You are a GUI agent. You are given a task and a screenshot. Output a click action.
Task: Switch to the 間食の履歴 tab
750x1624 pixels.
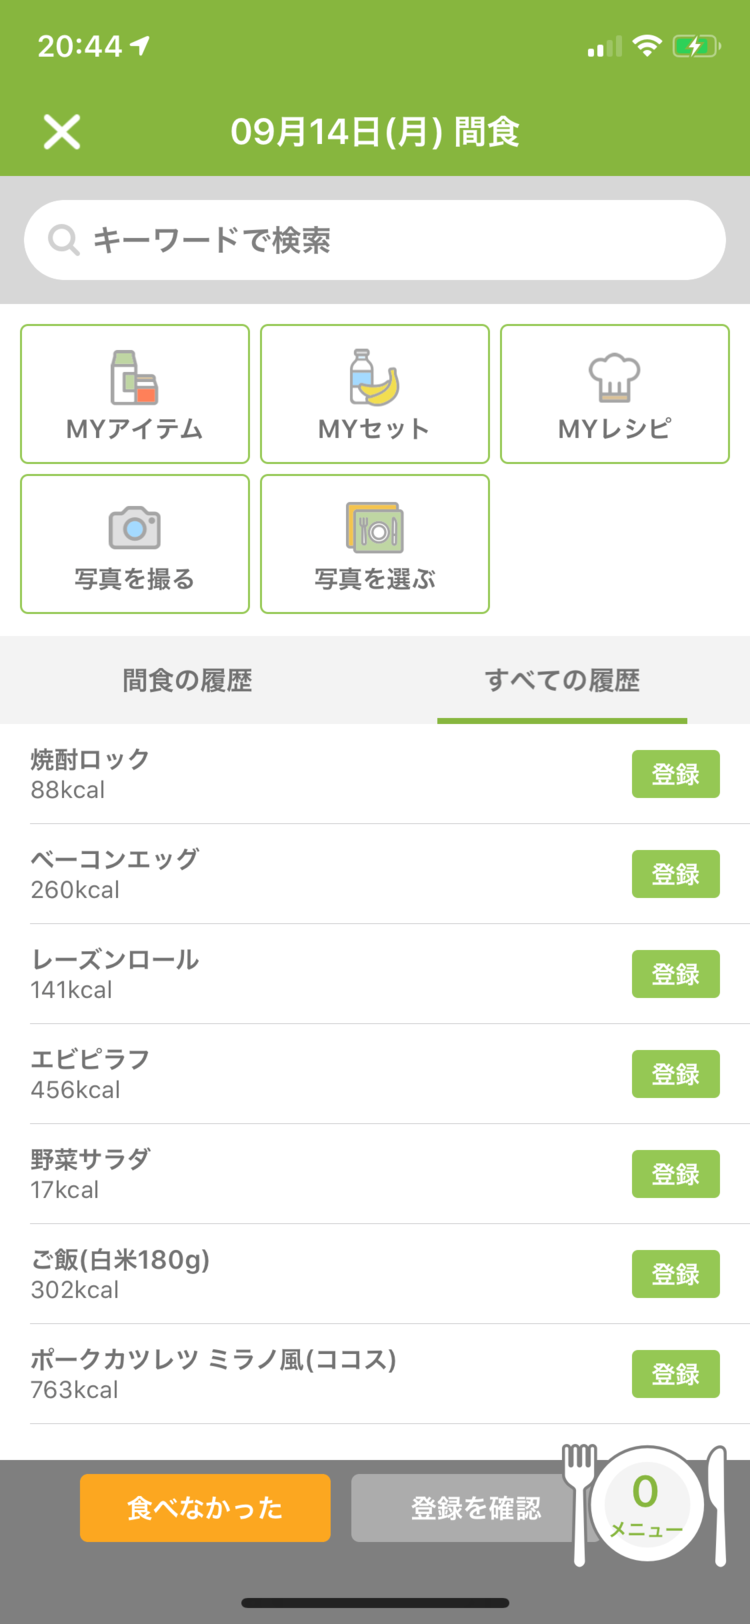[187, 680]
